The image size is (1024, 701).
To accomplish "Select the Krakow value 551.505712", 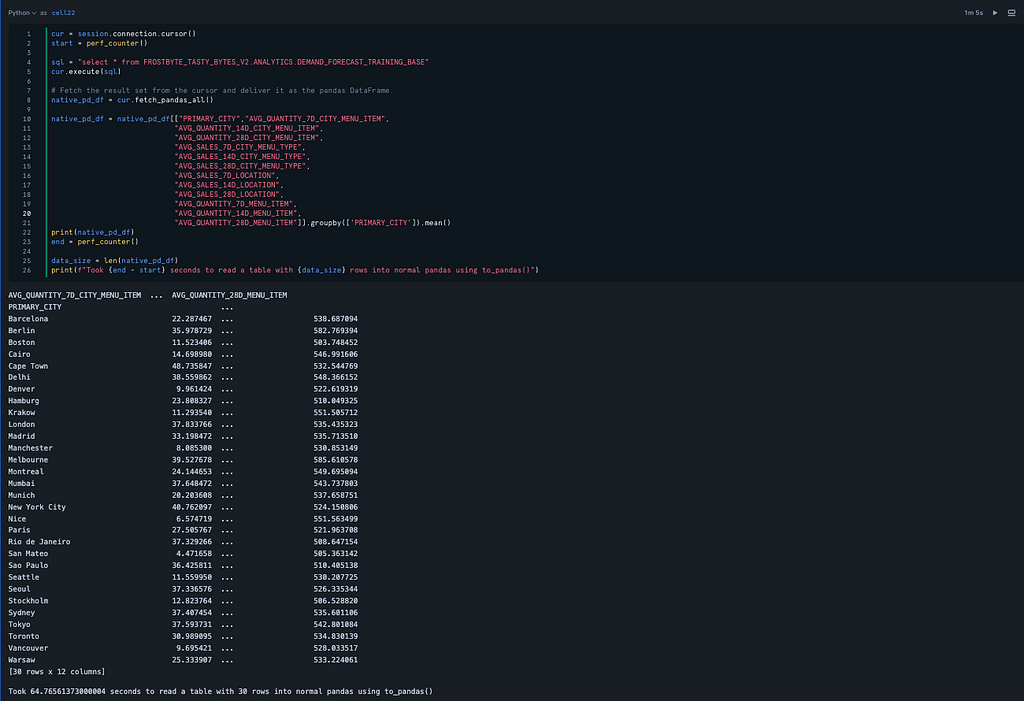I will tap(335, 413).
